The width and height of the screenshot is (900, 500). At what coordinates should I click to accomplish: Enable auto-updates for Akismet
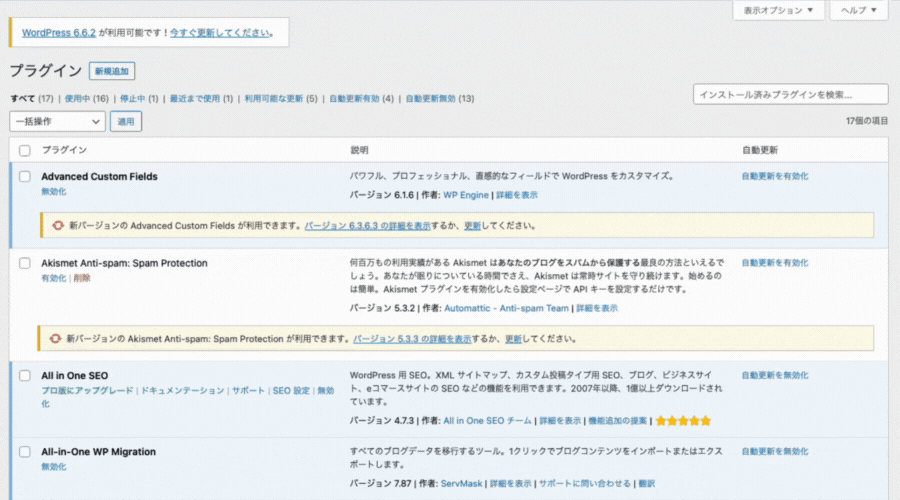pos(775,263)
